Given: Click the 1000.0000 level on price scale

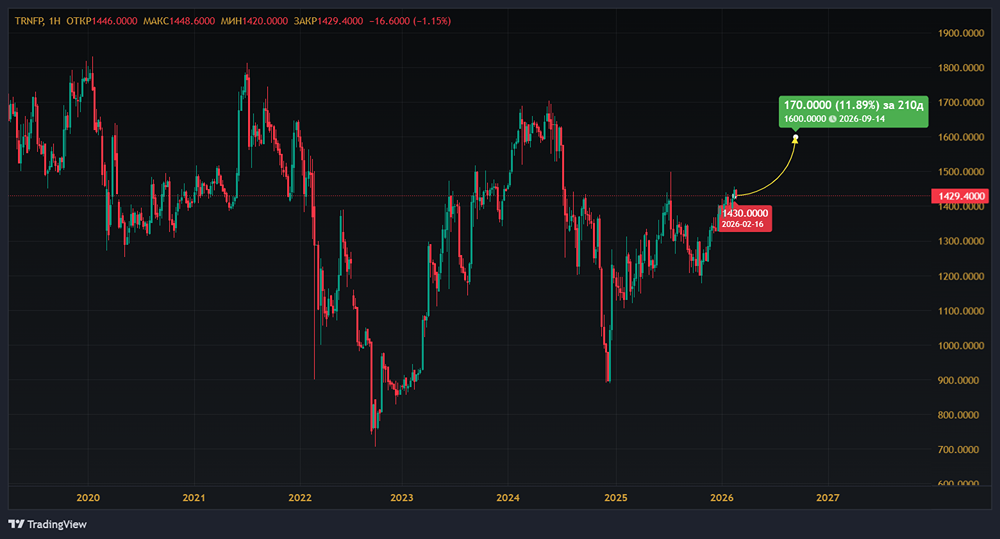Looking at the screenshot, I should [x=958, y=346].
